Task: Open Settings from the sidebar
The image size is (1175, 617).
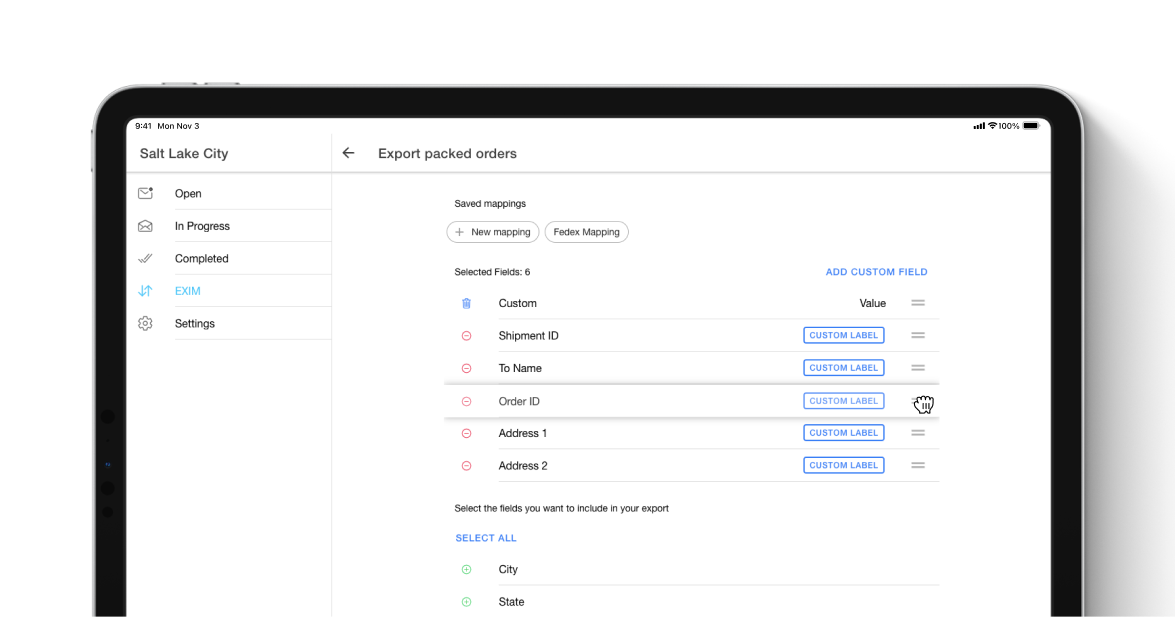Action: tap(194, 323)
